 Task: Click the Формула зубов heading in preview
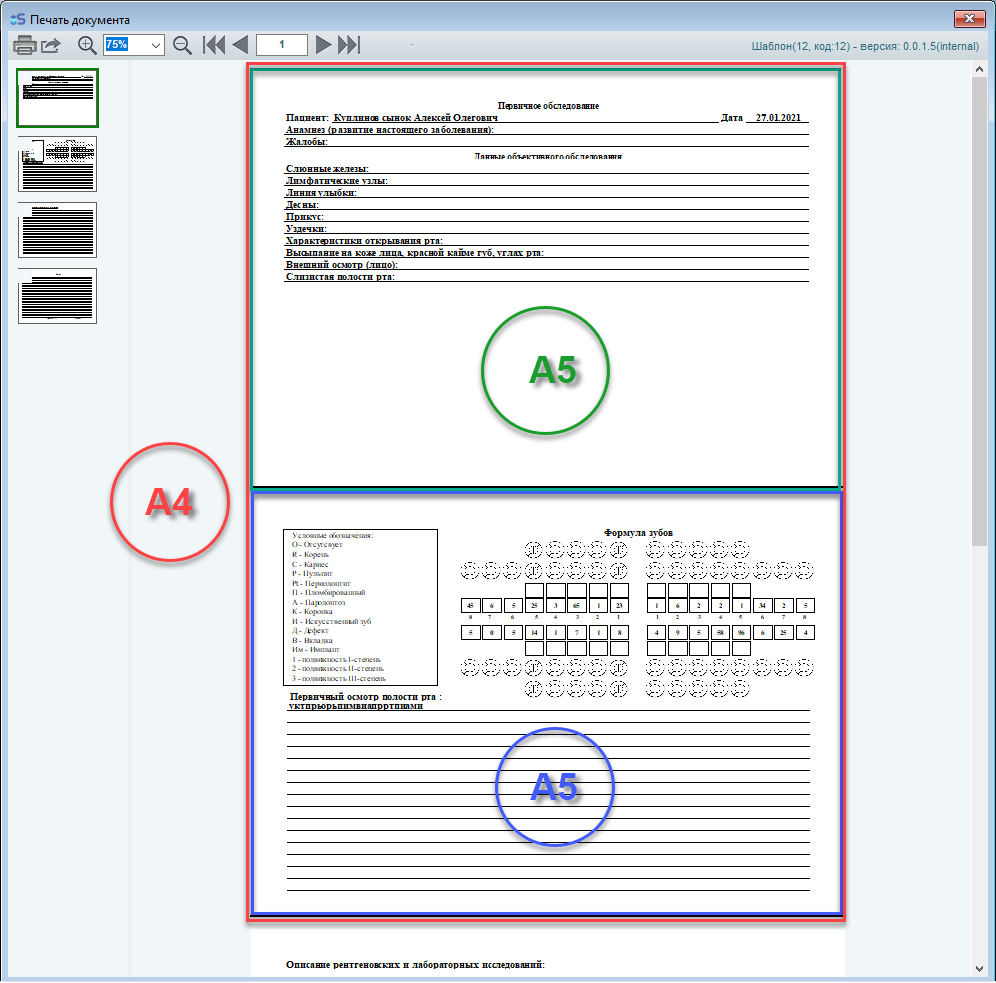(639, 533)
